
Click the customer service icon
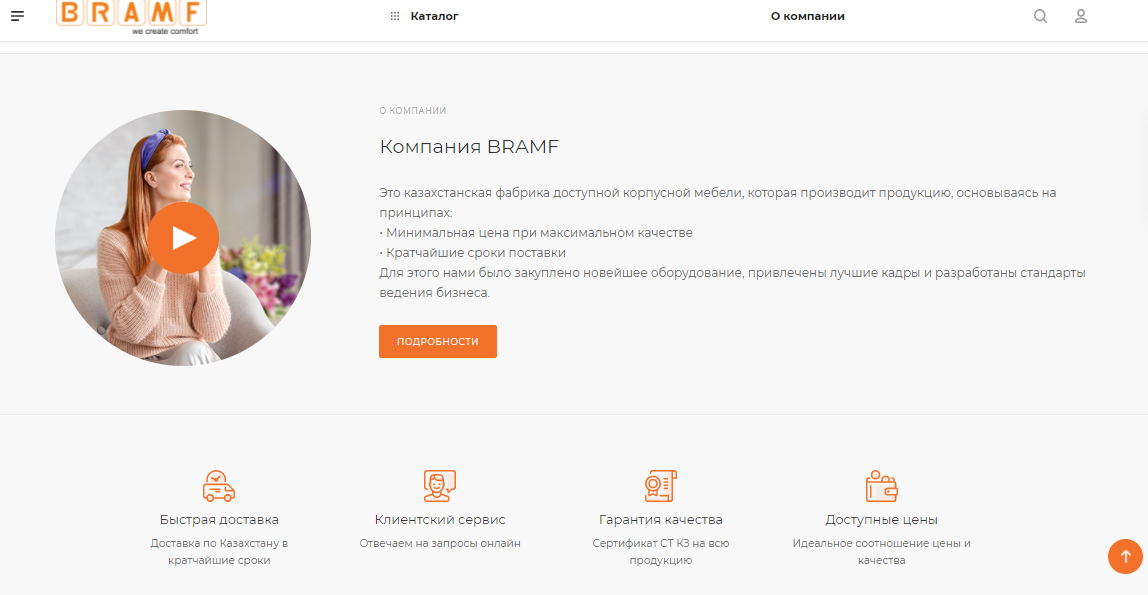[x=439, y=486]
